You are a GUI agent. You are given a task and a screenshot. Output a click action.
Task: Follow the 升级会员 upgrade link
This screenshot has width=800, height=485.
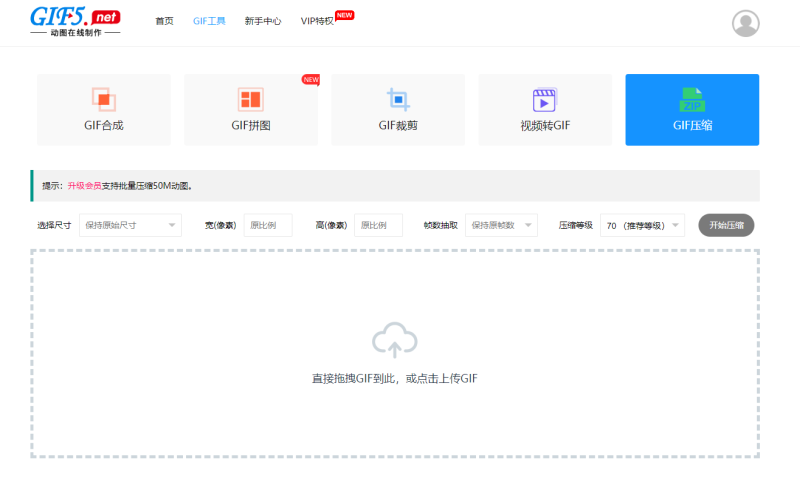point(85,186)
